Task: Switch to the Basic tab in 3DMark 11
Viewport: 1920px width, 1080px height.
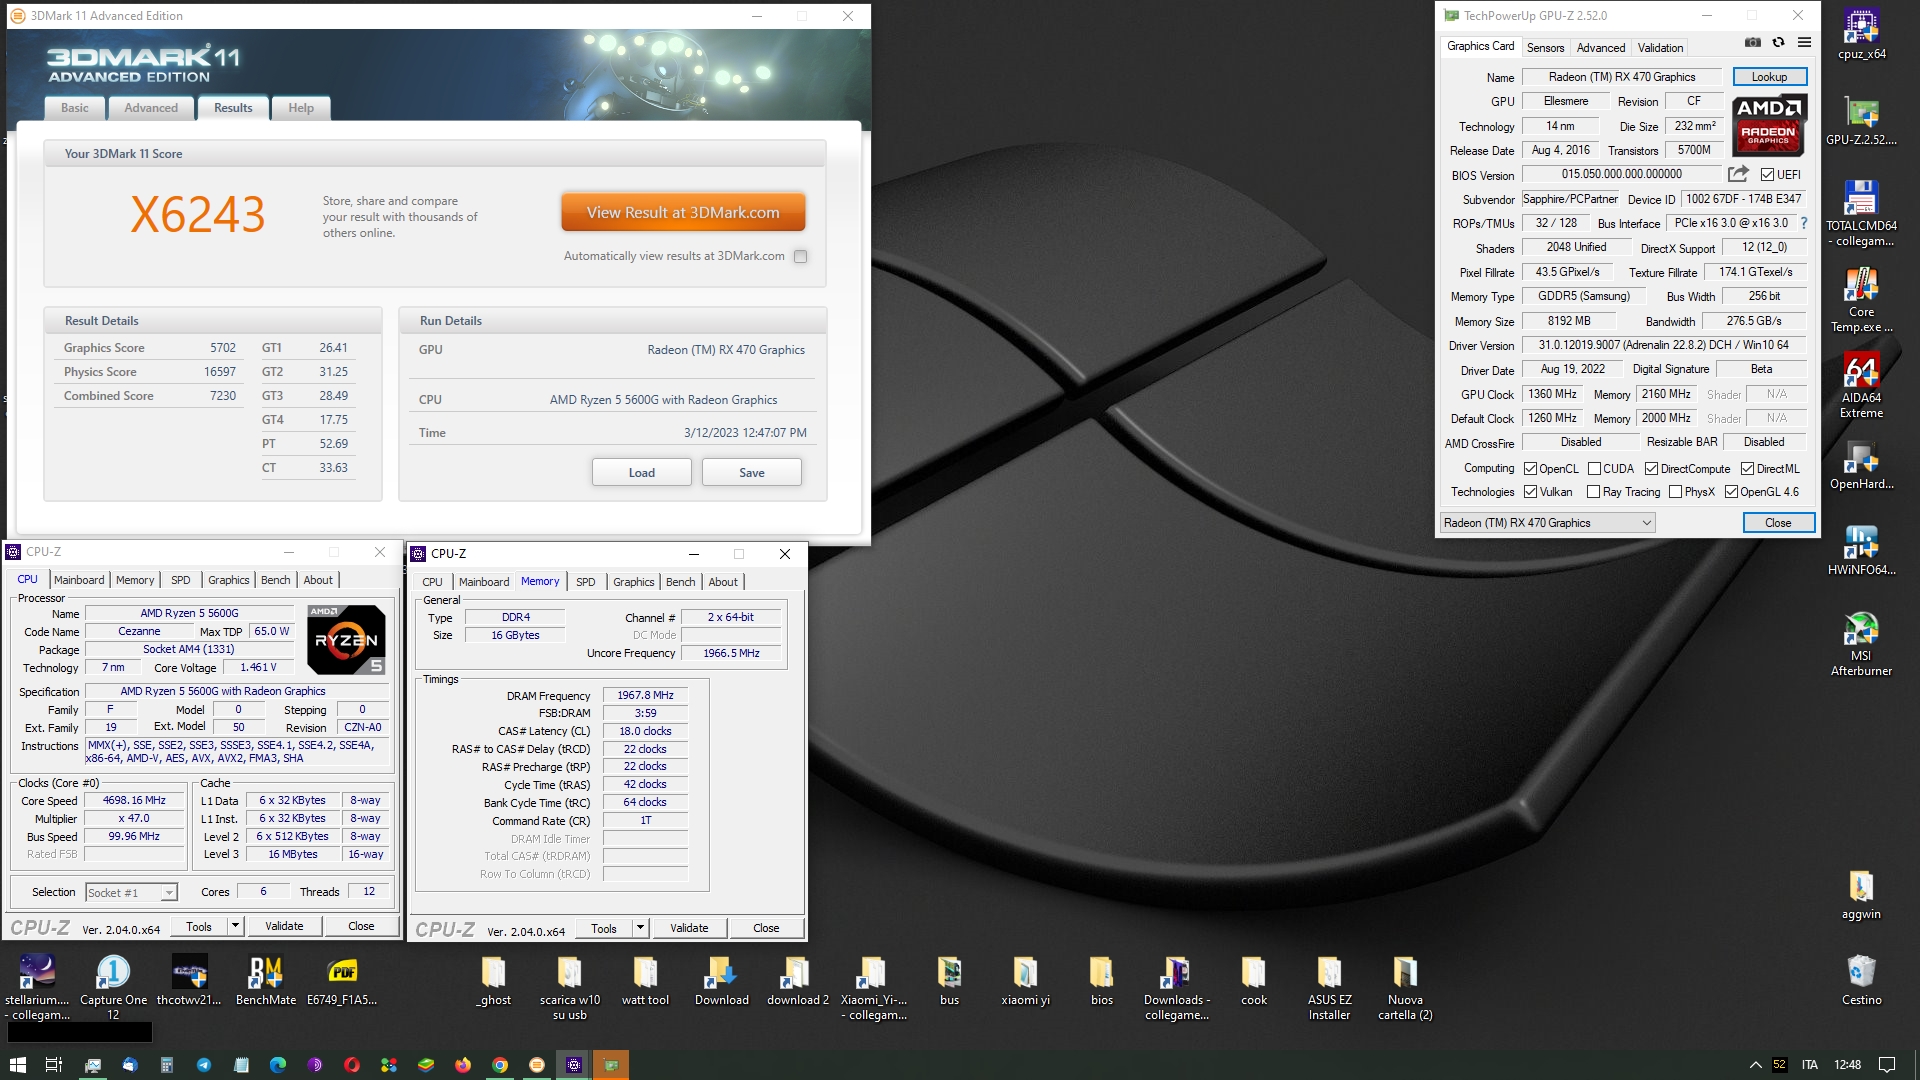Action: point(75,108)
